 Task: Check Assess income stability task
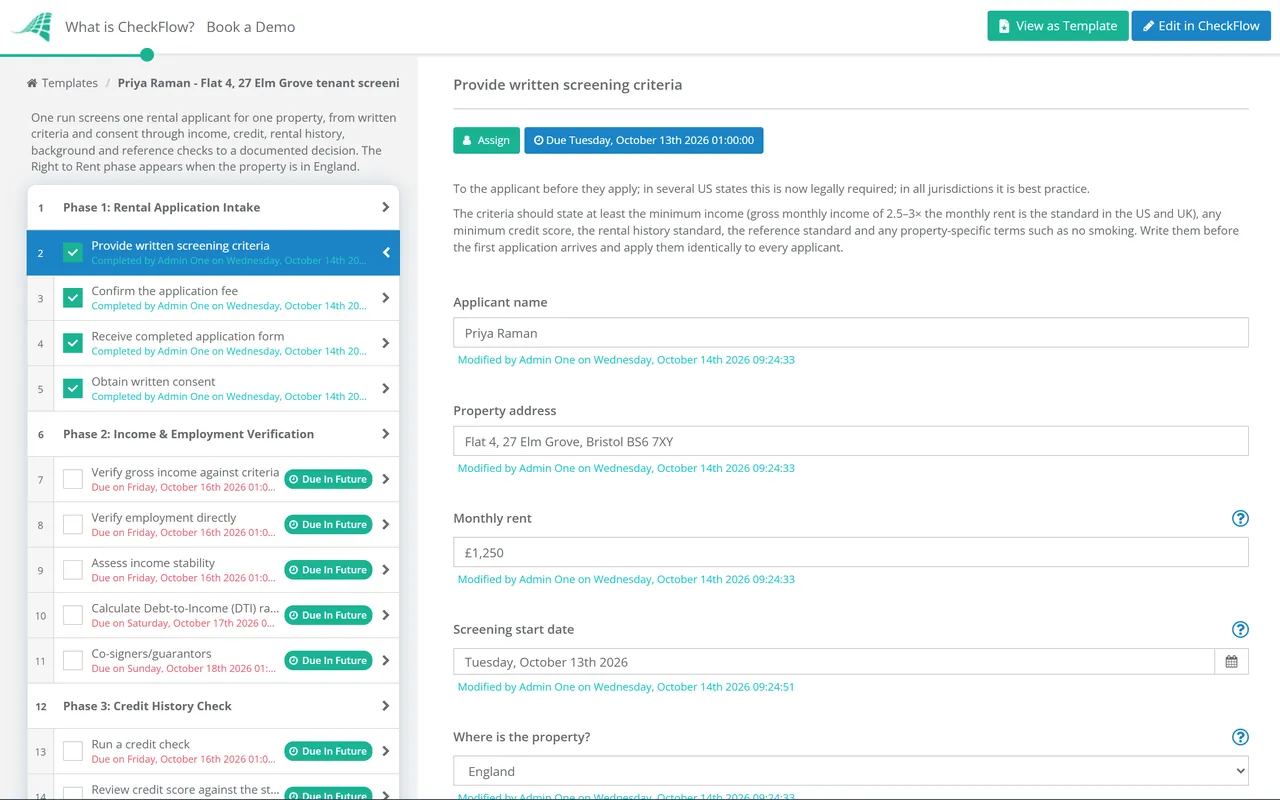(73, 570)
